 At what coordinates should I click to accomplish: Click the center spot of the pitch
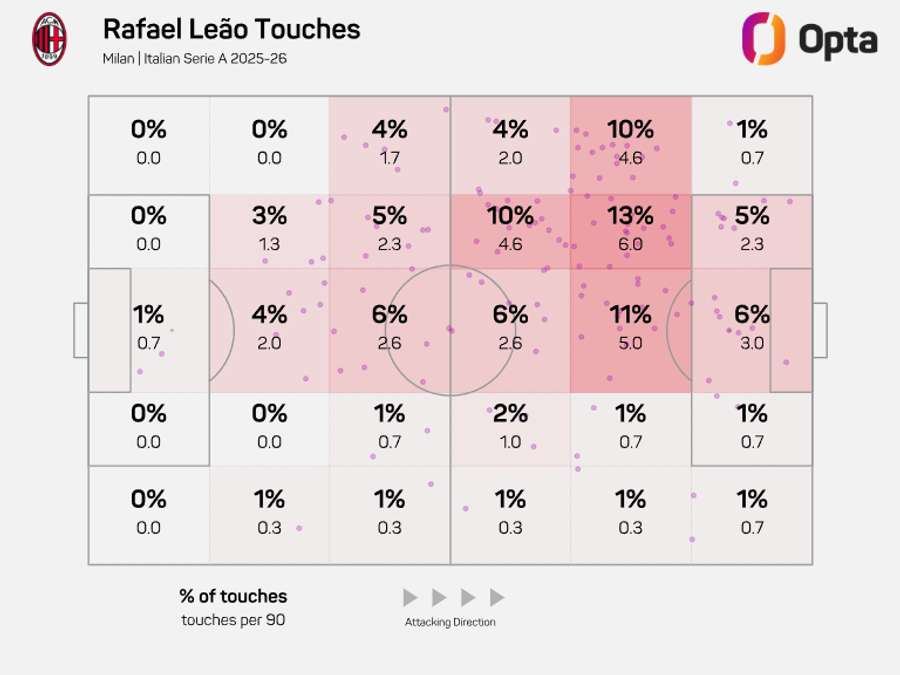click(450, 330)
